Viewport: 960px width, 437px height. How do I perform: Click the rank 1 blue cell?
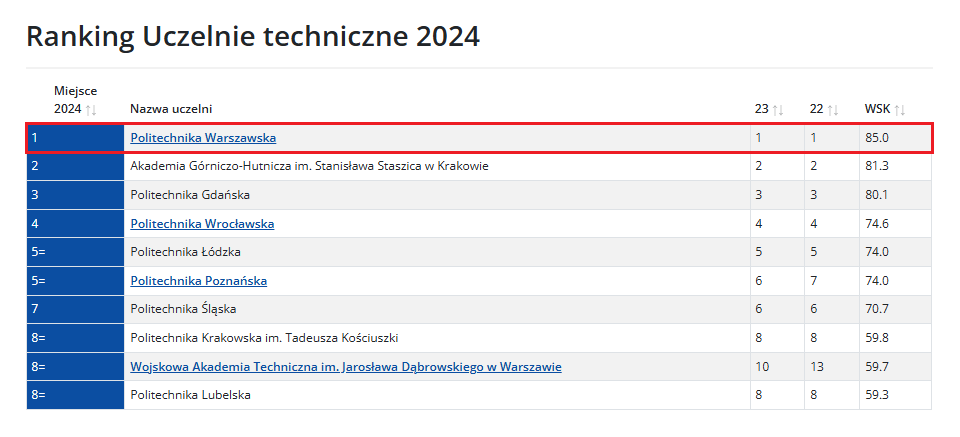[75, 138]
